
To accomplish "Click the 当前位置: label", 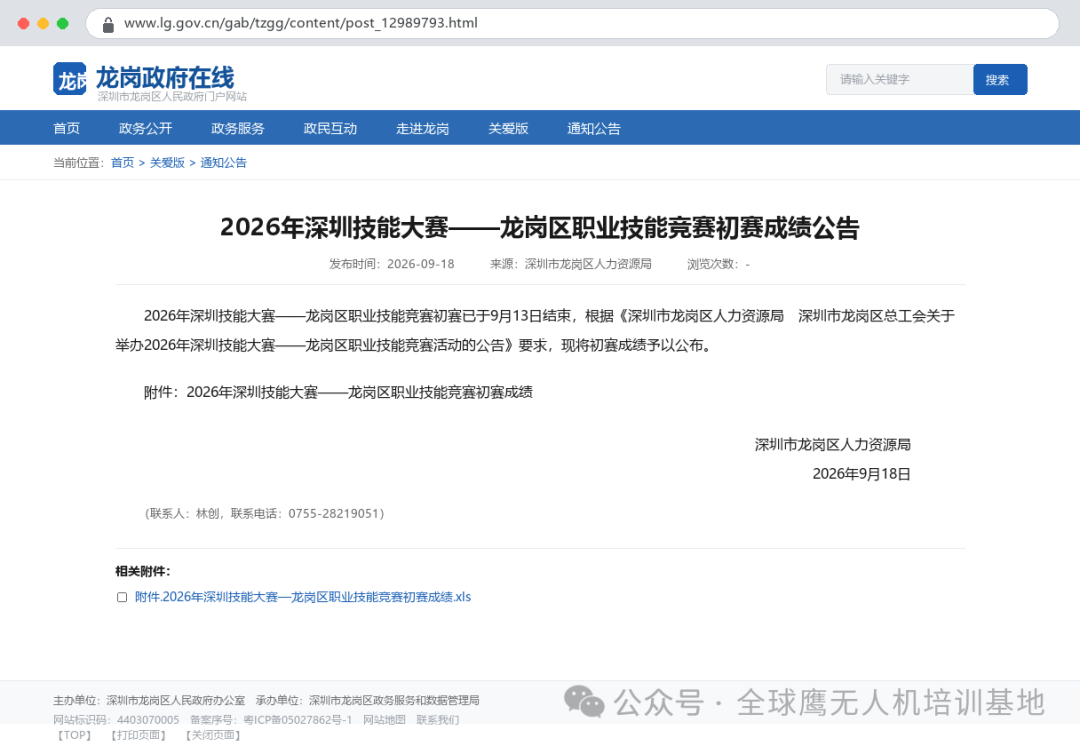I will click(x=79, y=163).
